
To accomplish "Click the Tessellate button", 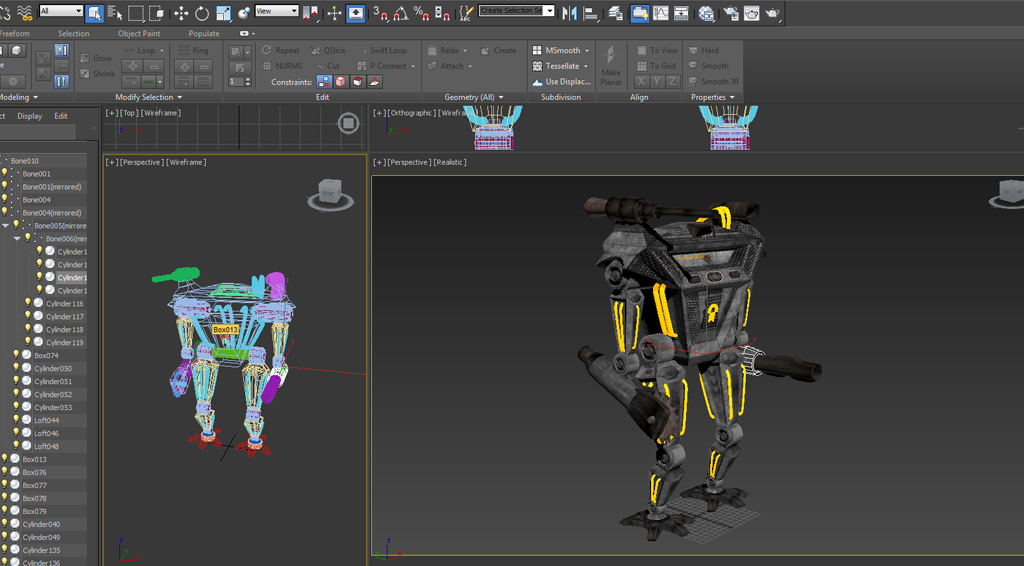I will tap(564, 66).
